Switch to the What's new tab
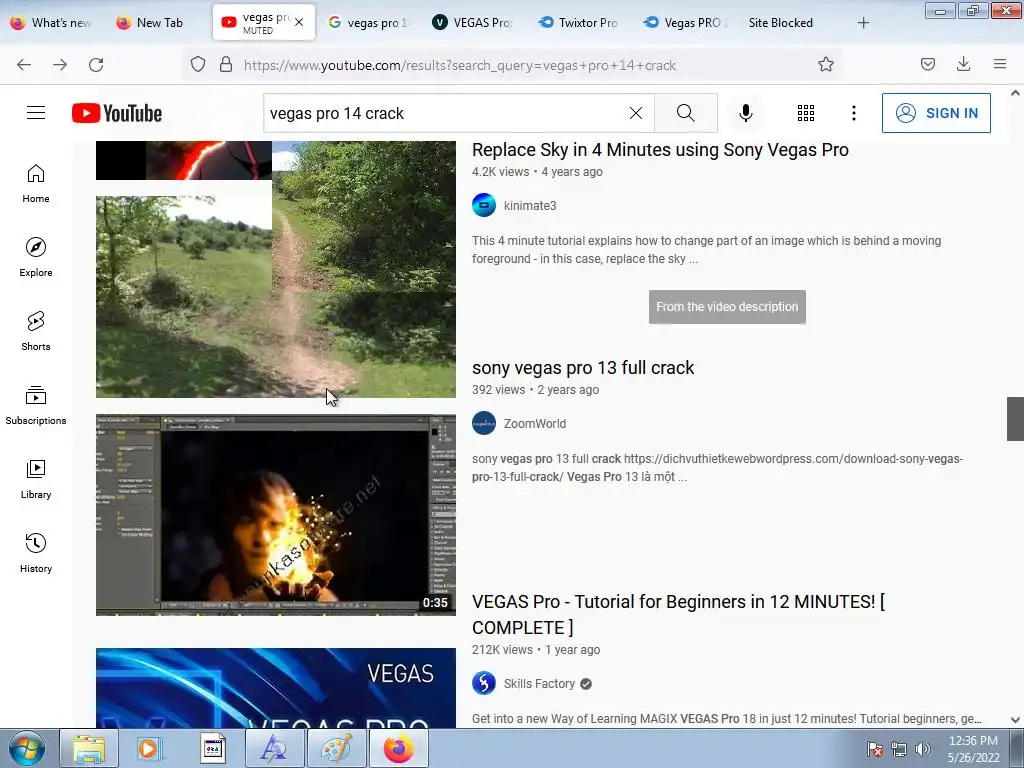1024x768 pixels. [52, 23]
